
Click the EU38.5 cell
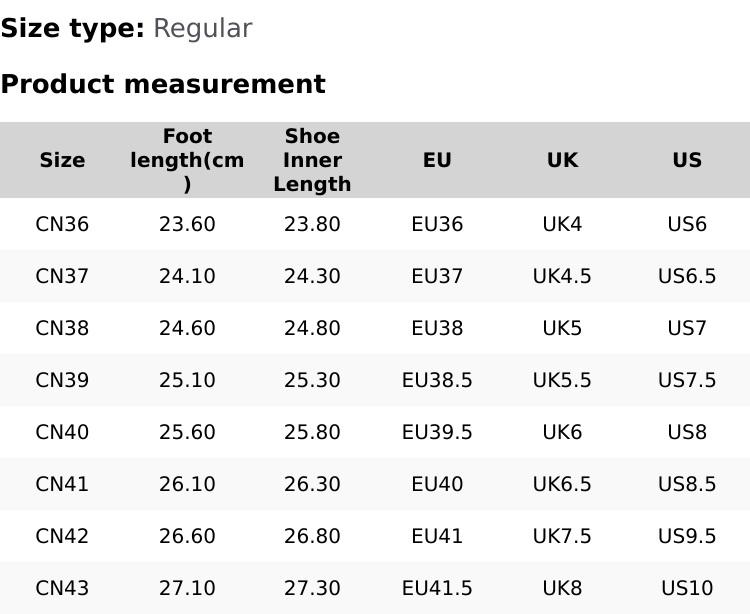[437, 380]
